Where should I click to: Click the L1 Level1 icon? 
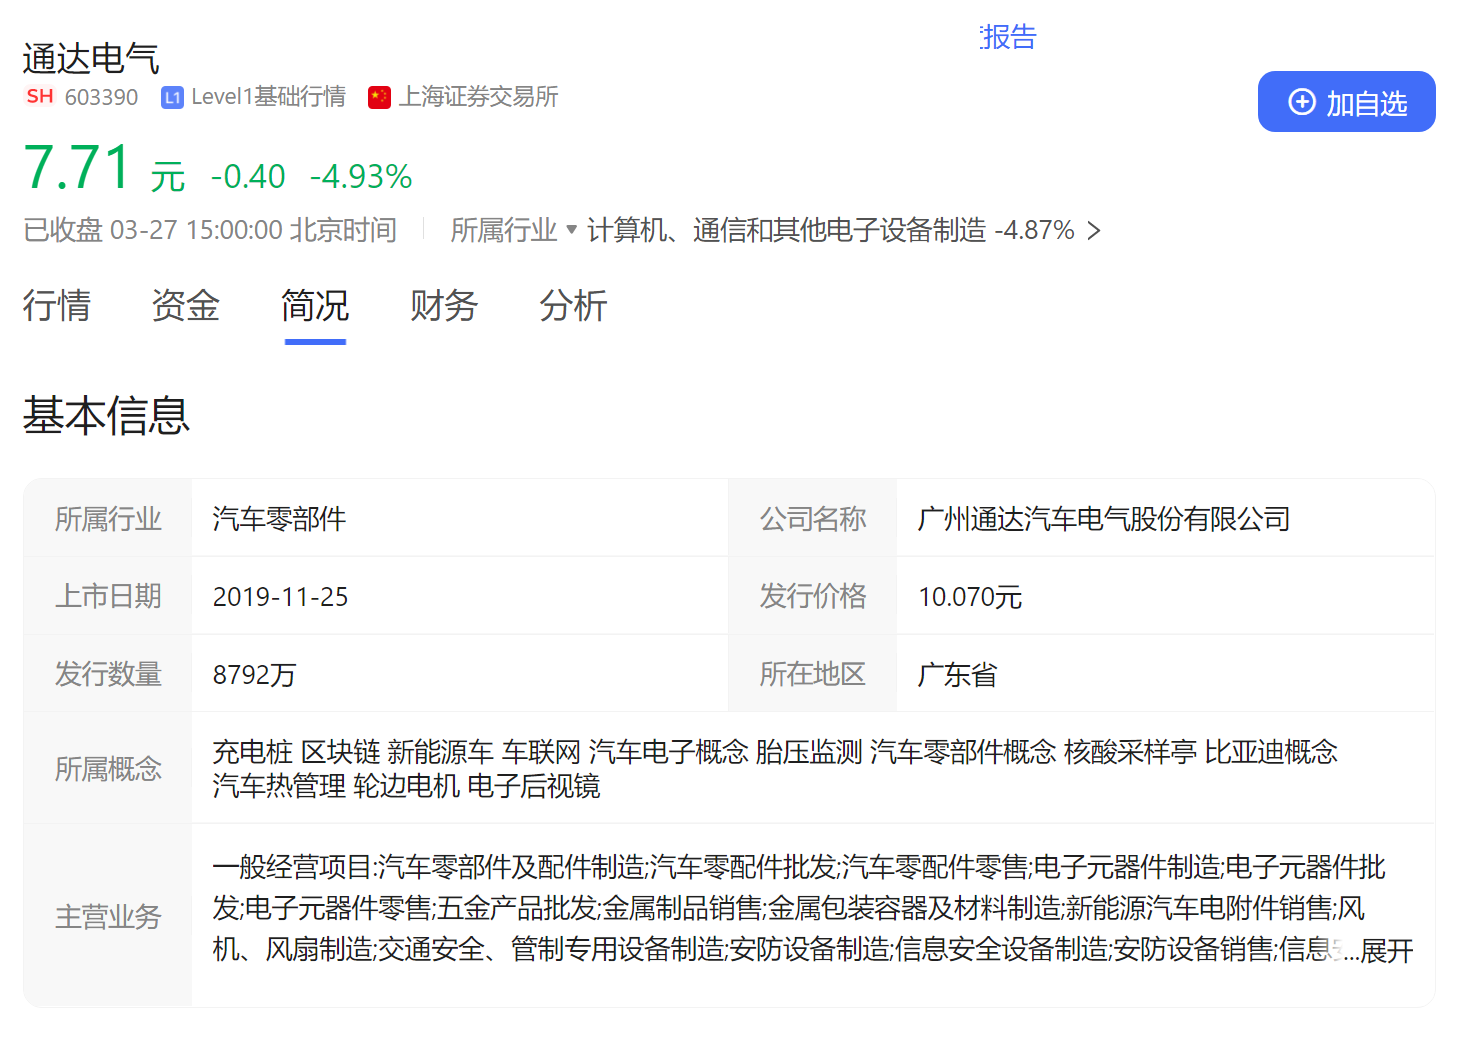[x=172, y=97]
